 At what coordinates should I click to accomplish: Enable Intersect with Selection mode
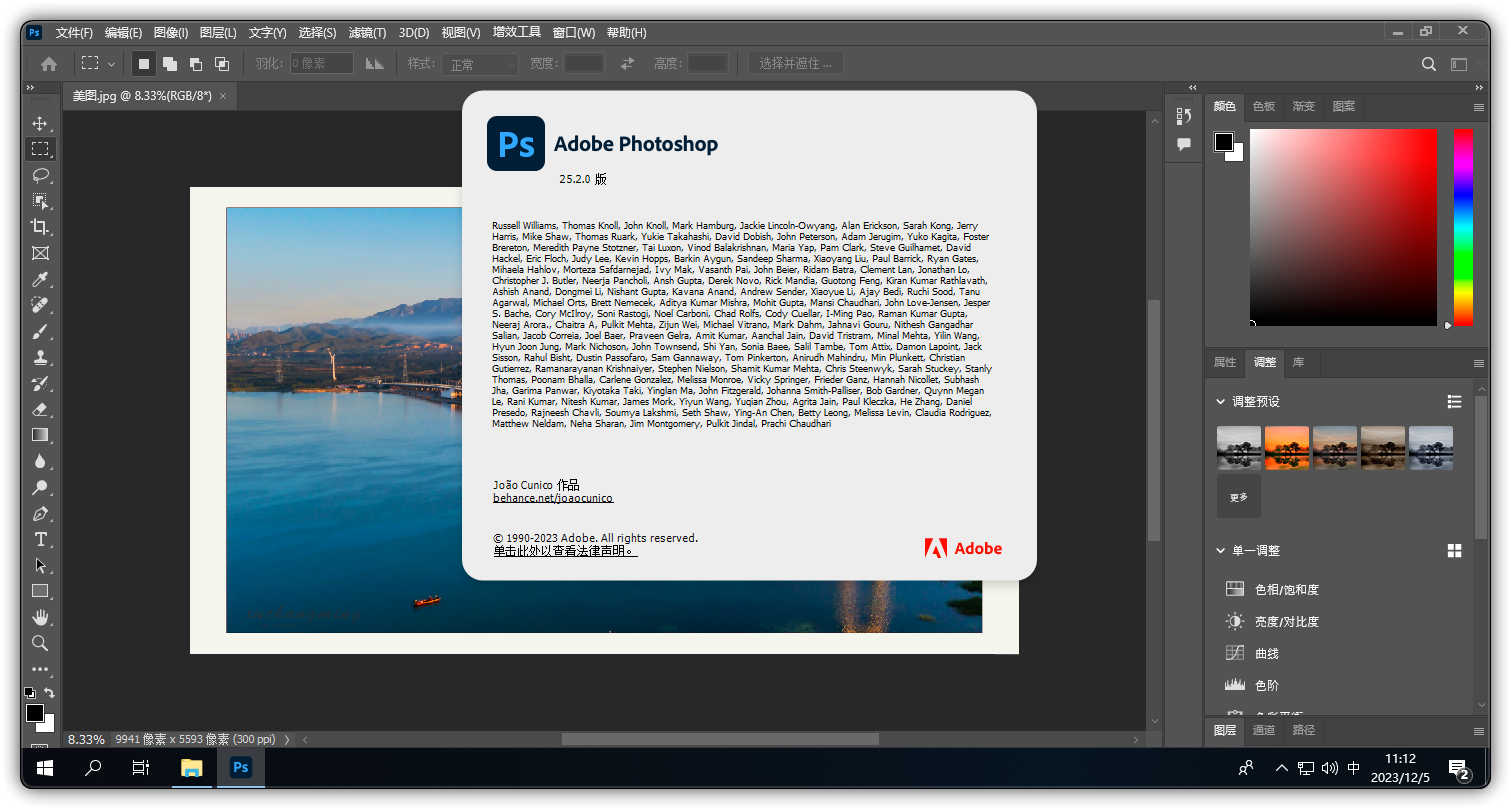222,64
